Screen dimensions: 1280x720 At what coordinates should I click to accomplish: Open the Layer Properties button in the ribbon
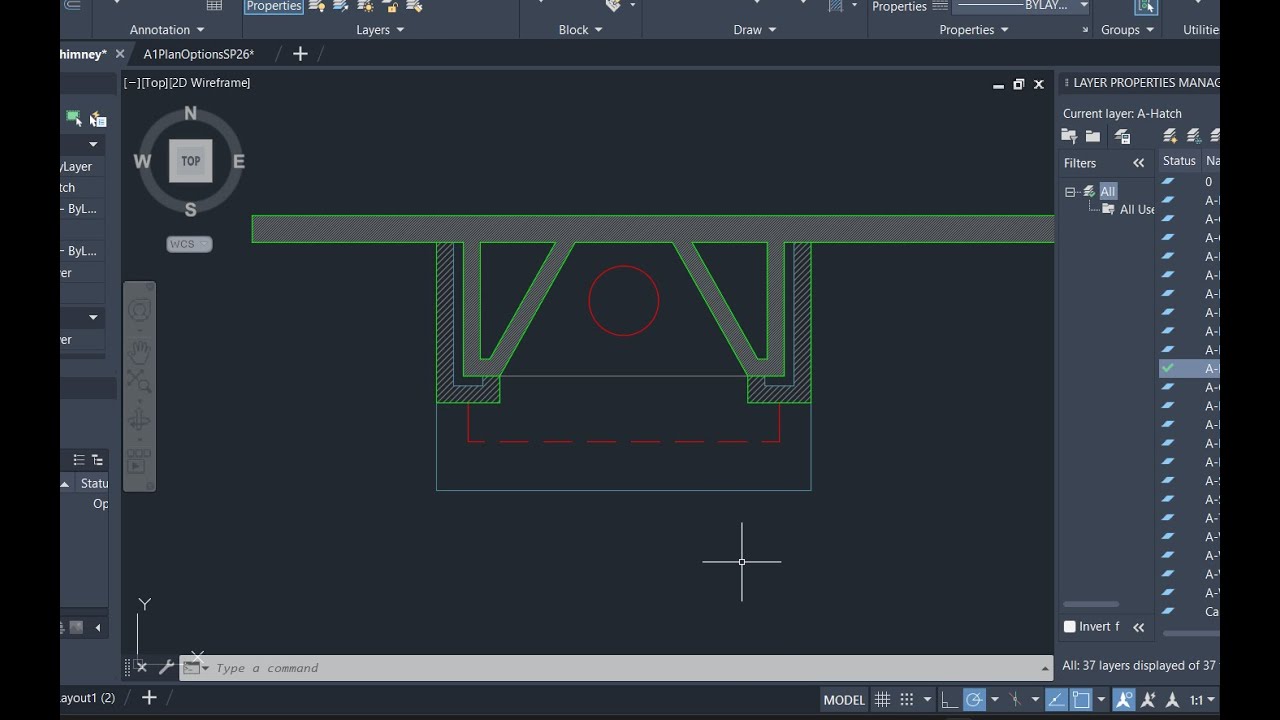click(x=274, y=6)
